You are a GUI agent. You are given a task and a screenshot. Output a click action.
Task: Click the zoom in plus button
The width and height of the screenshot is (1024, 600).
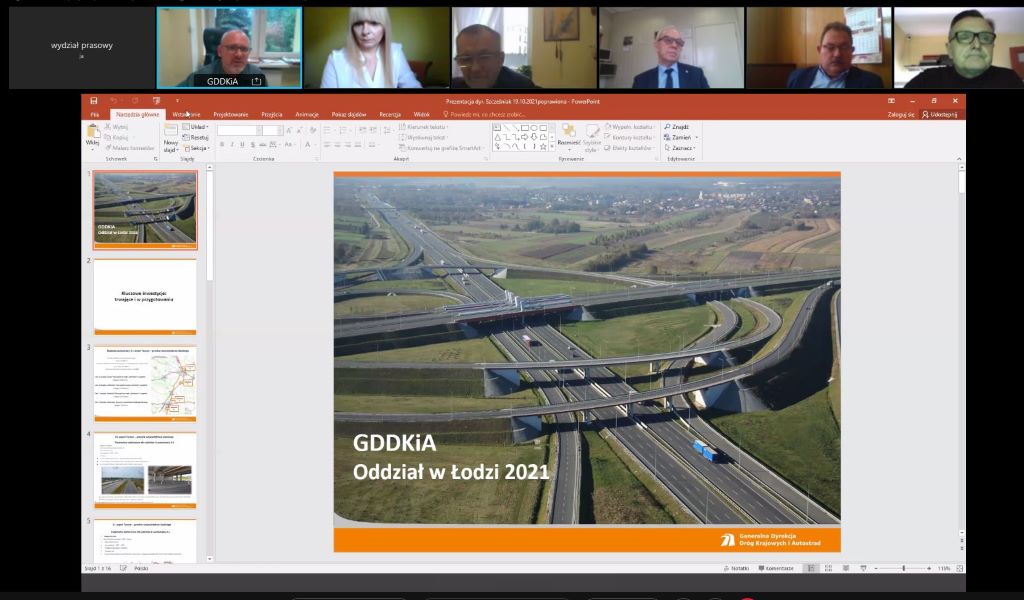point(929,569)
